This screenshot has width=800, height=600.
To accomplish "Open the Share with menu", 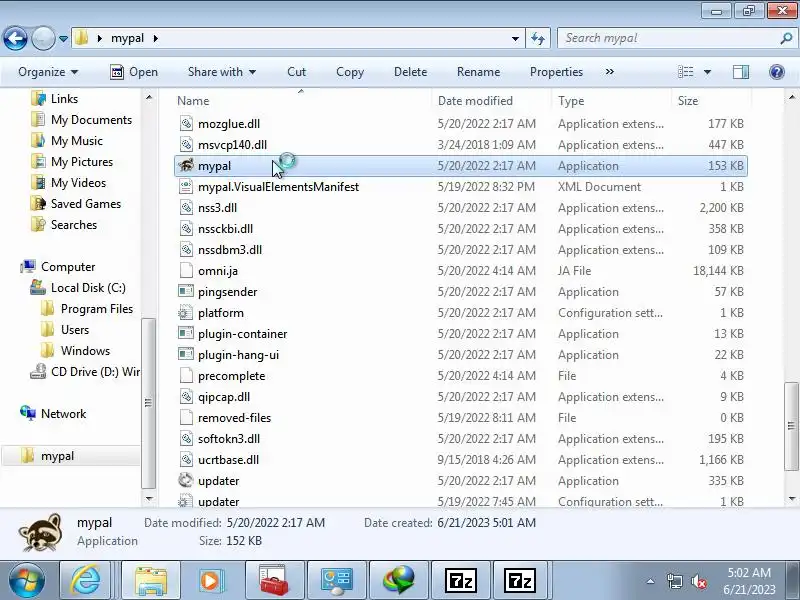I will pyautogui.click(x=221, y=72).
